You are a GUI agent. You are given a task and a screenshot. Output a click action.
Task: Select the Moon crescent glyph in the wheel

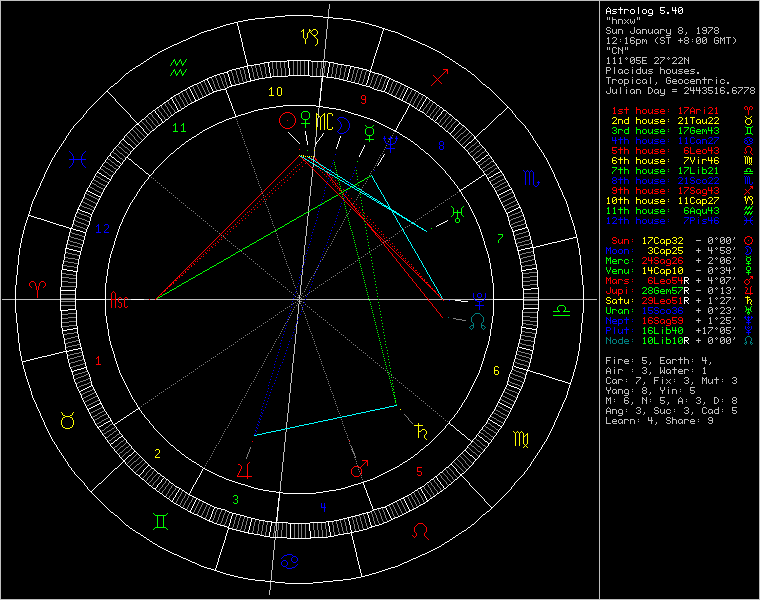coord(343,125)
